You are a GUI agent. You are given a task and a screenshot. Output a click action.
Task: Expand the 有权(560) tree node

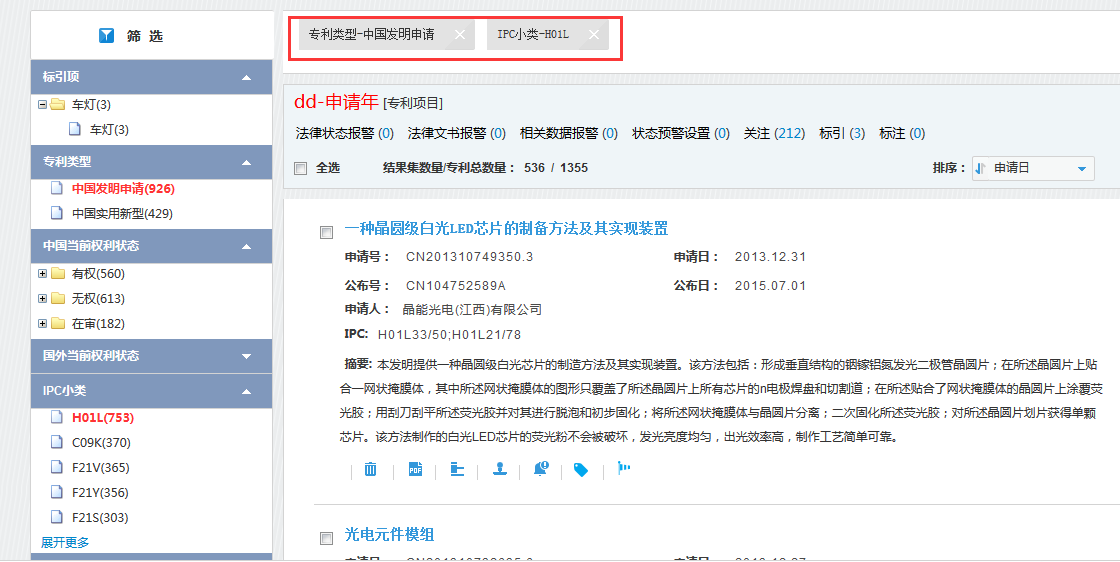coord(42,274)
